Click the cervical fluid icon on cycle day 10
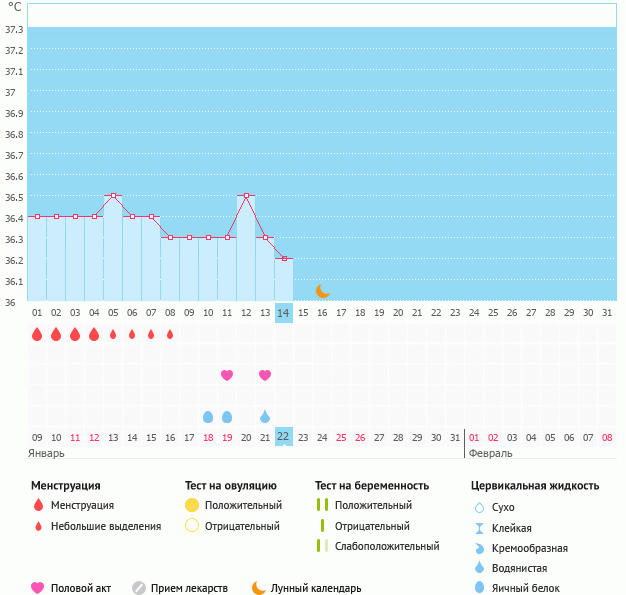626x595 pixels. (x=208, y=416)
